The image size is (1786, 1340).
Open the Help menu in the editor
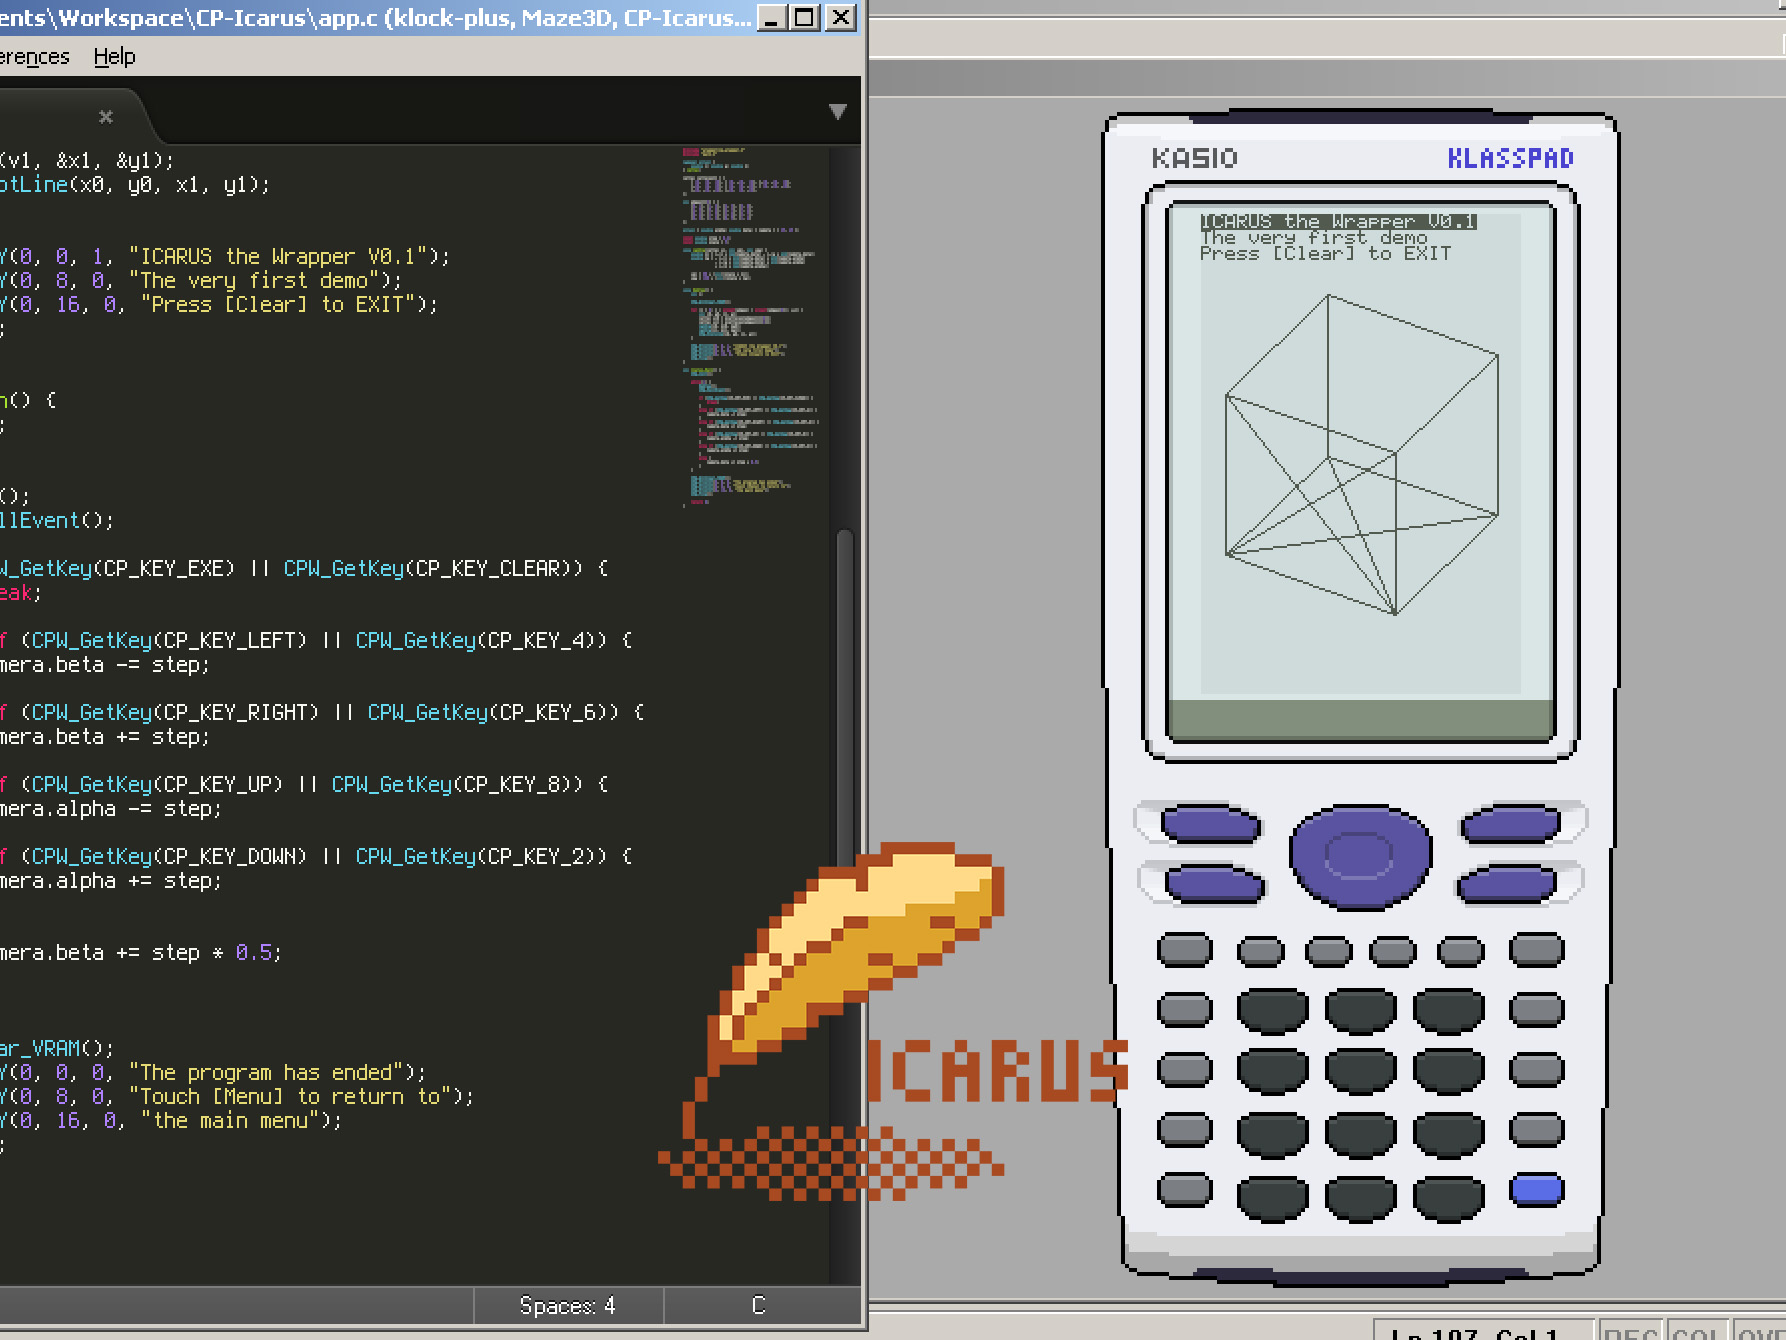(114, 57)
